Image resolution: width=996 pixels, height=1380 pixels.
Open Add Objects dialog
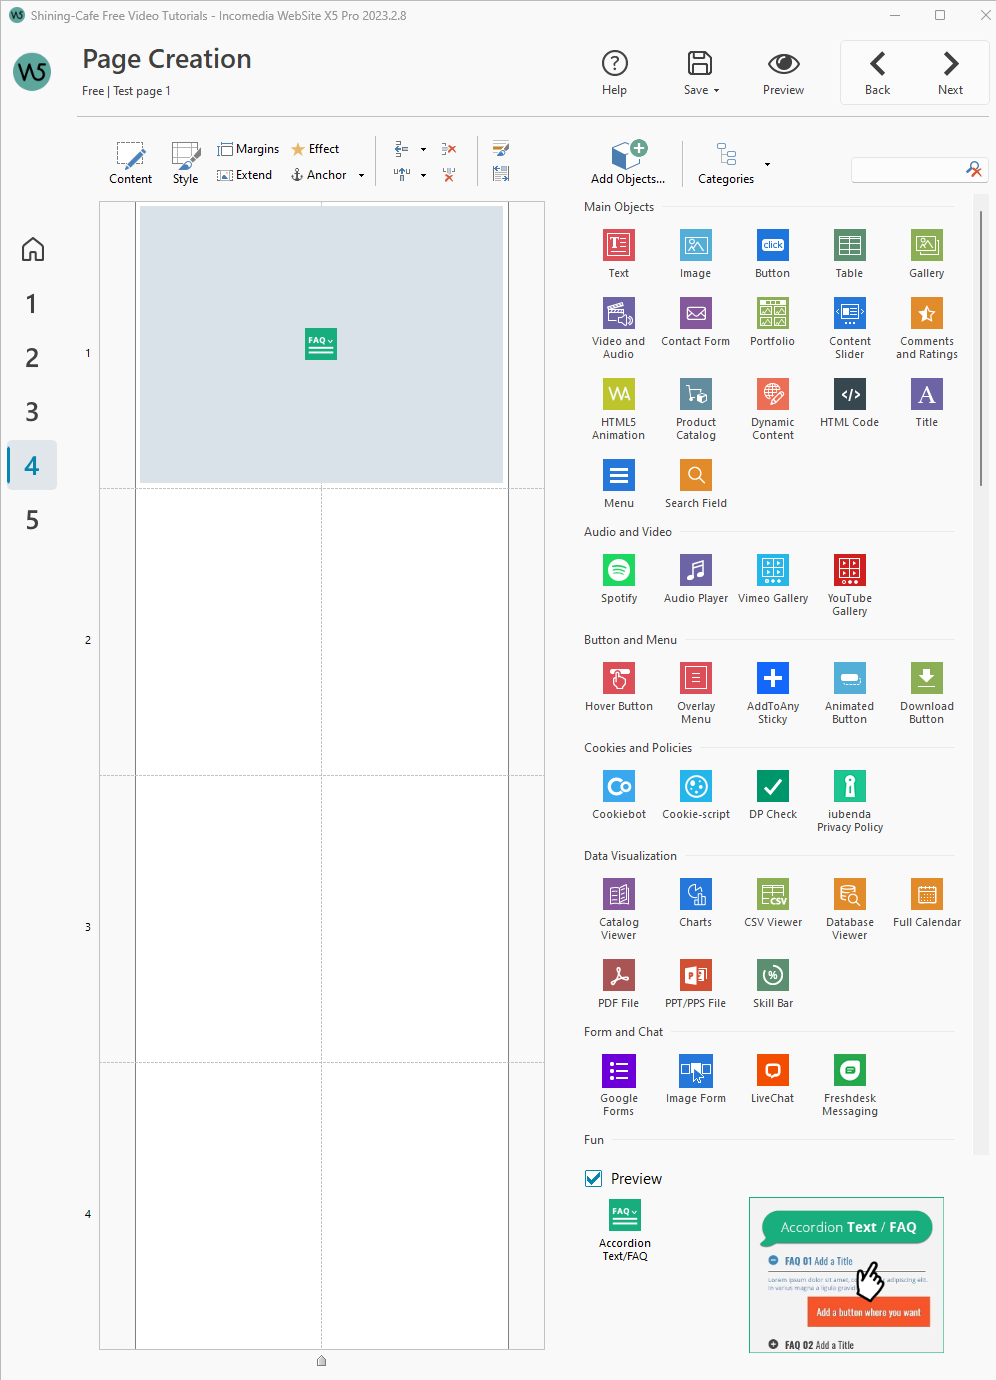click(x=628, y=162)
